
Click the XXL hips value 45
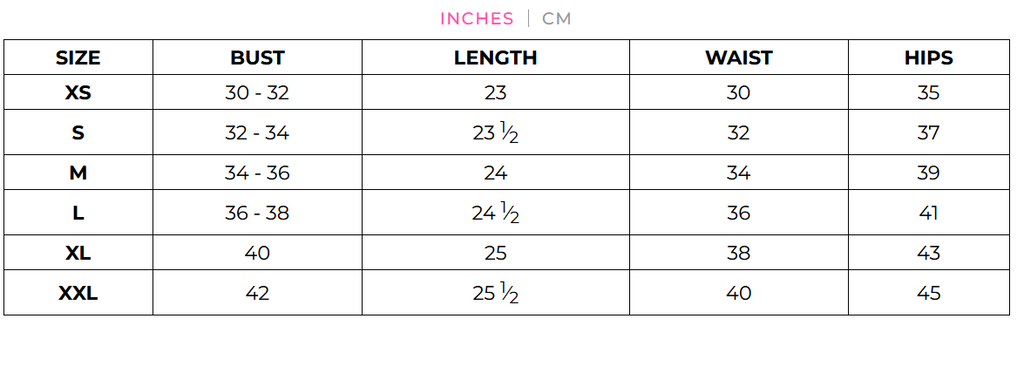[x=929, y=293]
